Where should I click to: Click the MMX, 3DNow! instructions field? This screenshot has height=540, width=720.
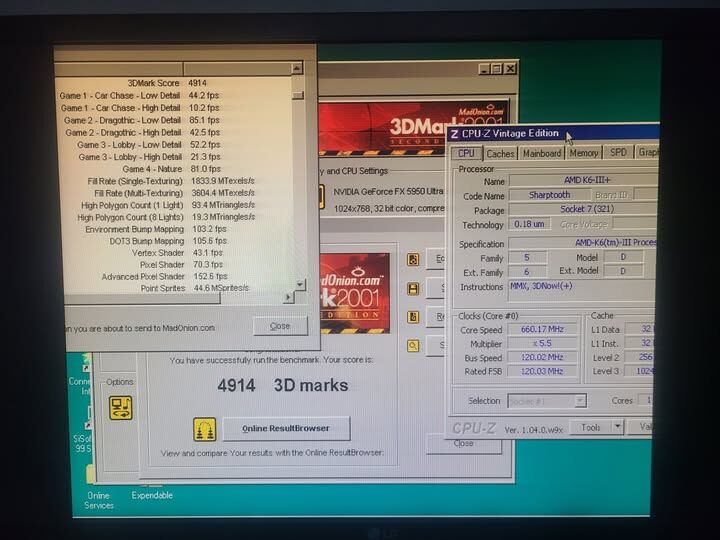click(x=583, y=291)
